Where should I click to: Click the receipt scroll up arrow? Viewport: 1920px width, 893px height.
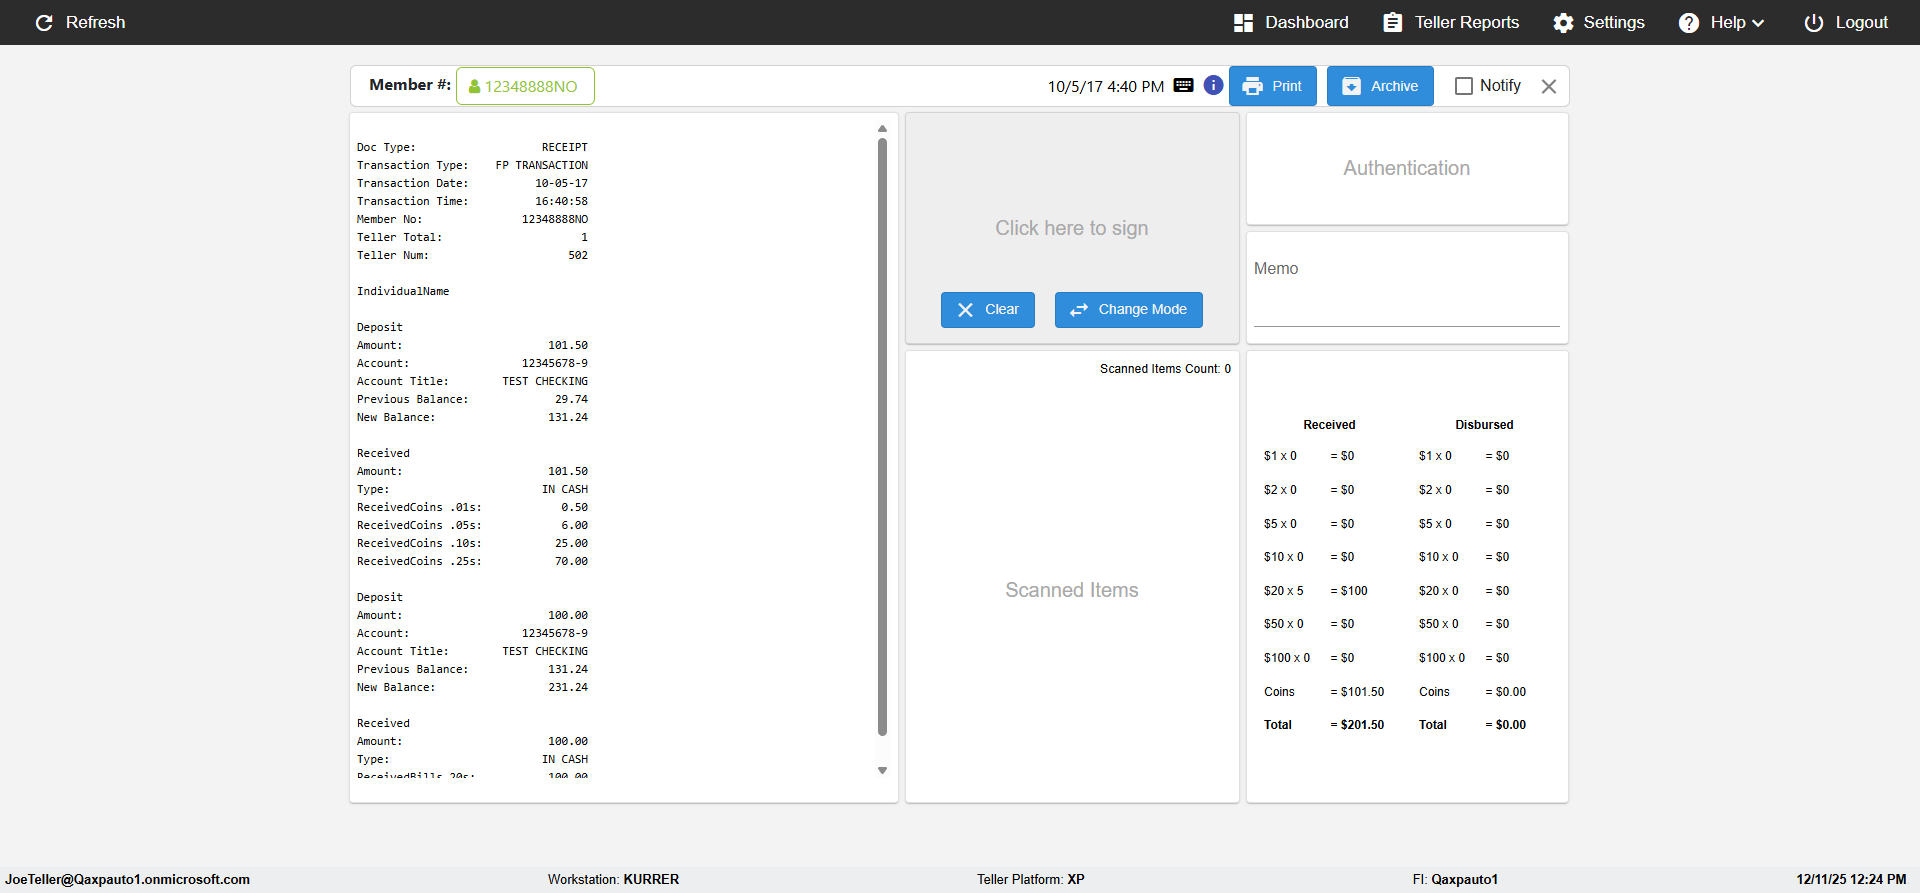pyautogui.click(x=882, y=128)
